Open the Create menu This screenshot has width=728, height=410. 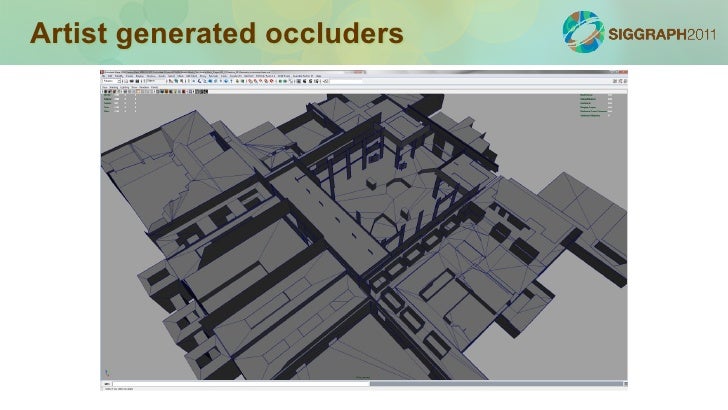point(129,76)
